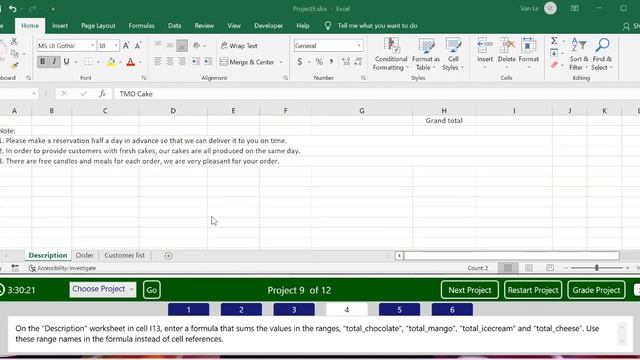Open the Formulas ribbon tab
Viewport: 640px width, 360px height.
141,26
